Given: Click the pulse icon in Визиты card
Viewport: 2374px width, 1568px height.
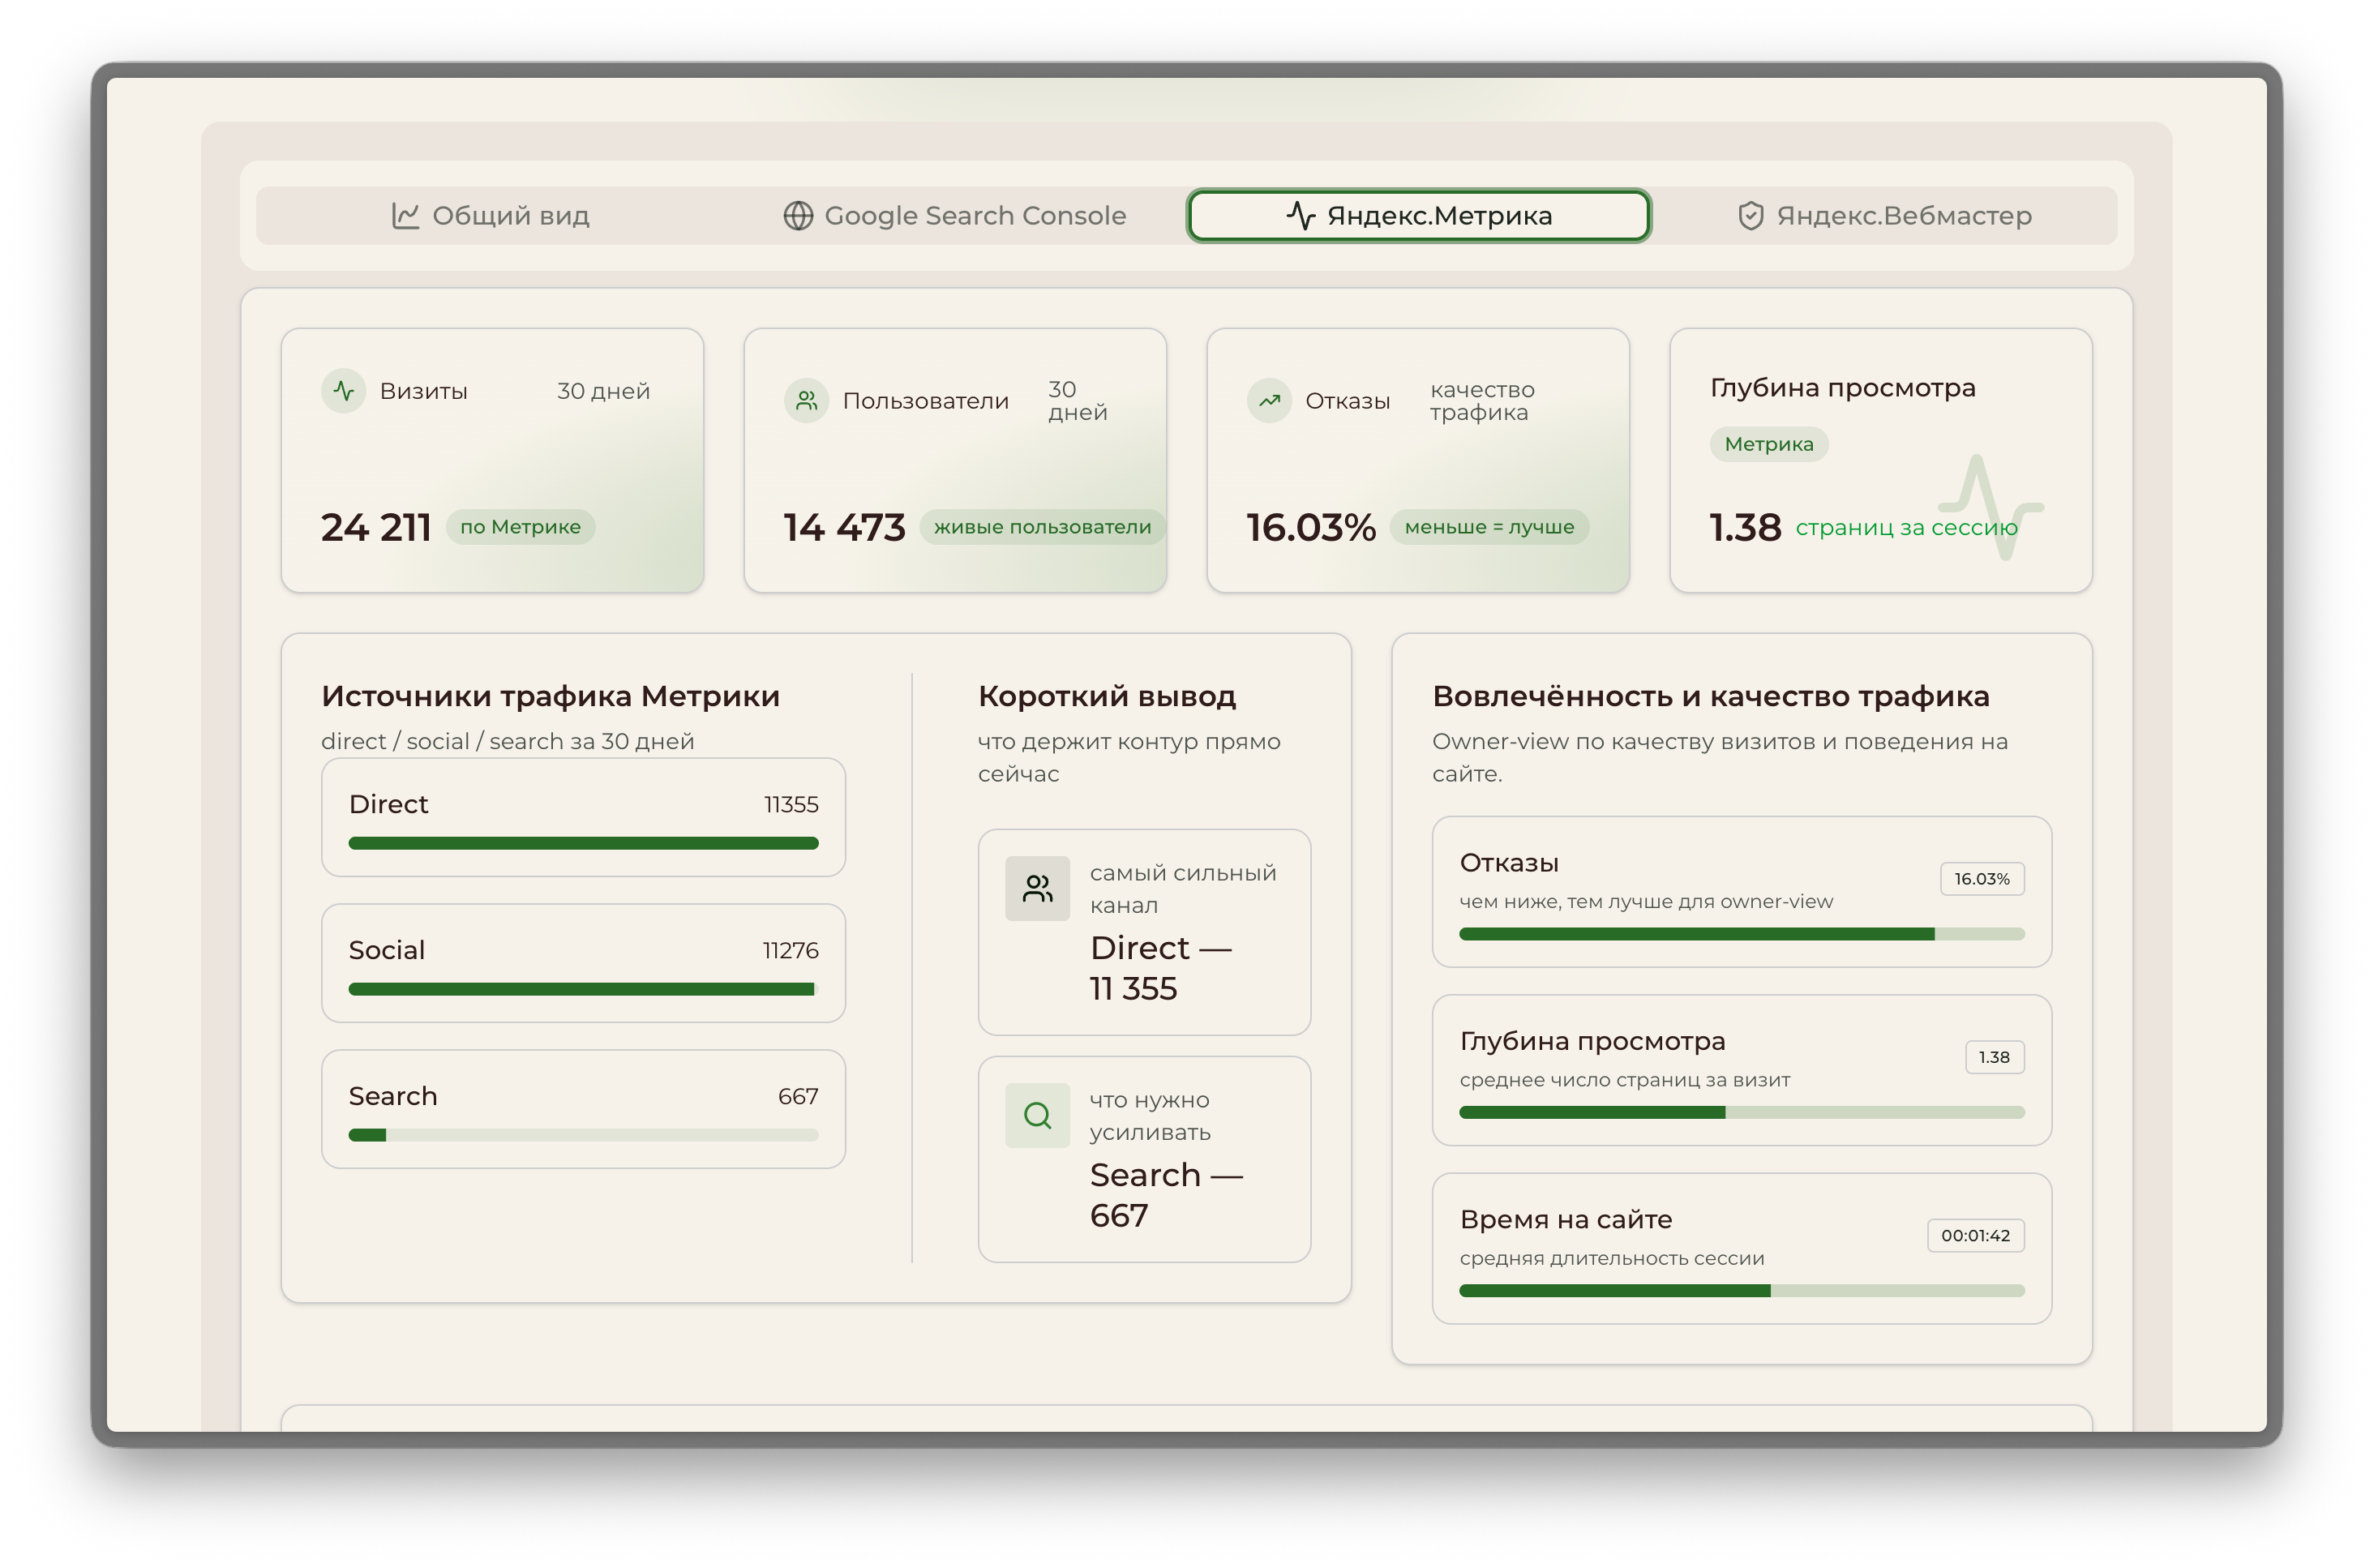Looking at the screenshot, I should pyautogui.click(x=343, y=391).
